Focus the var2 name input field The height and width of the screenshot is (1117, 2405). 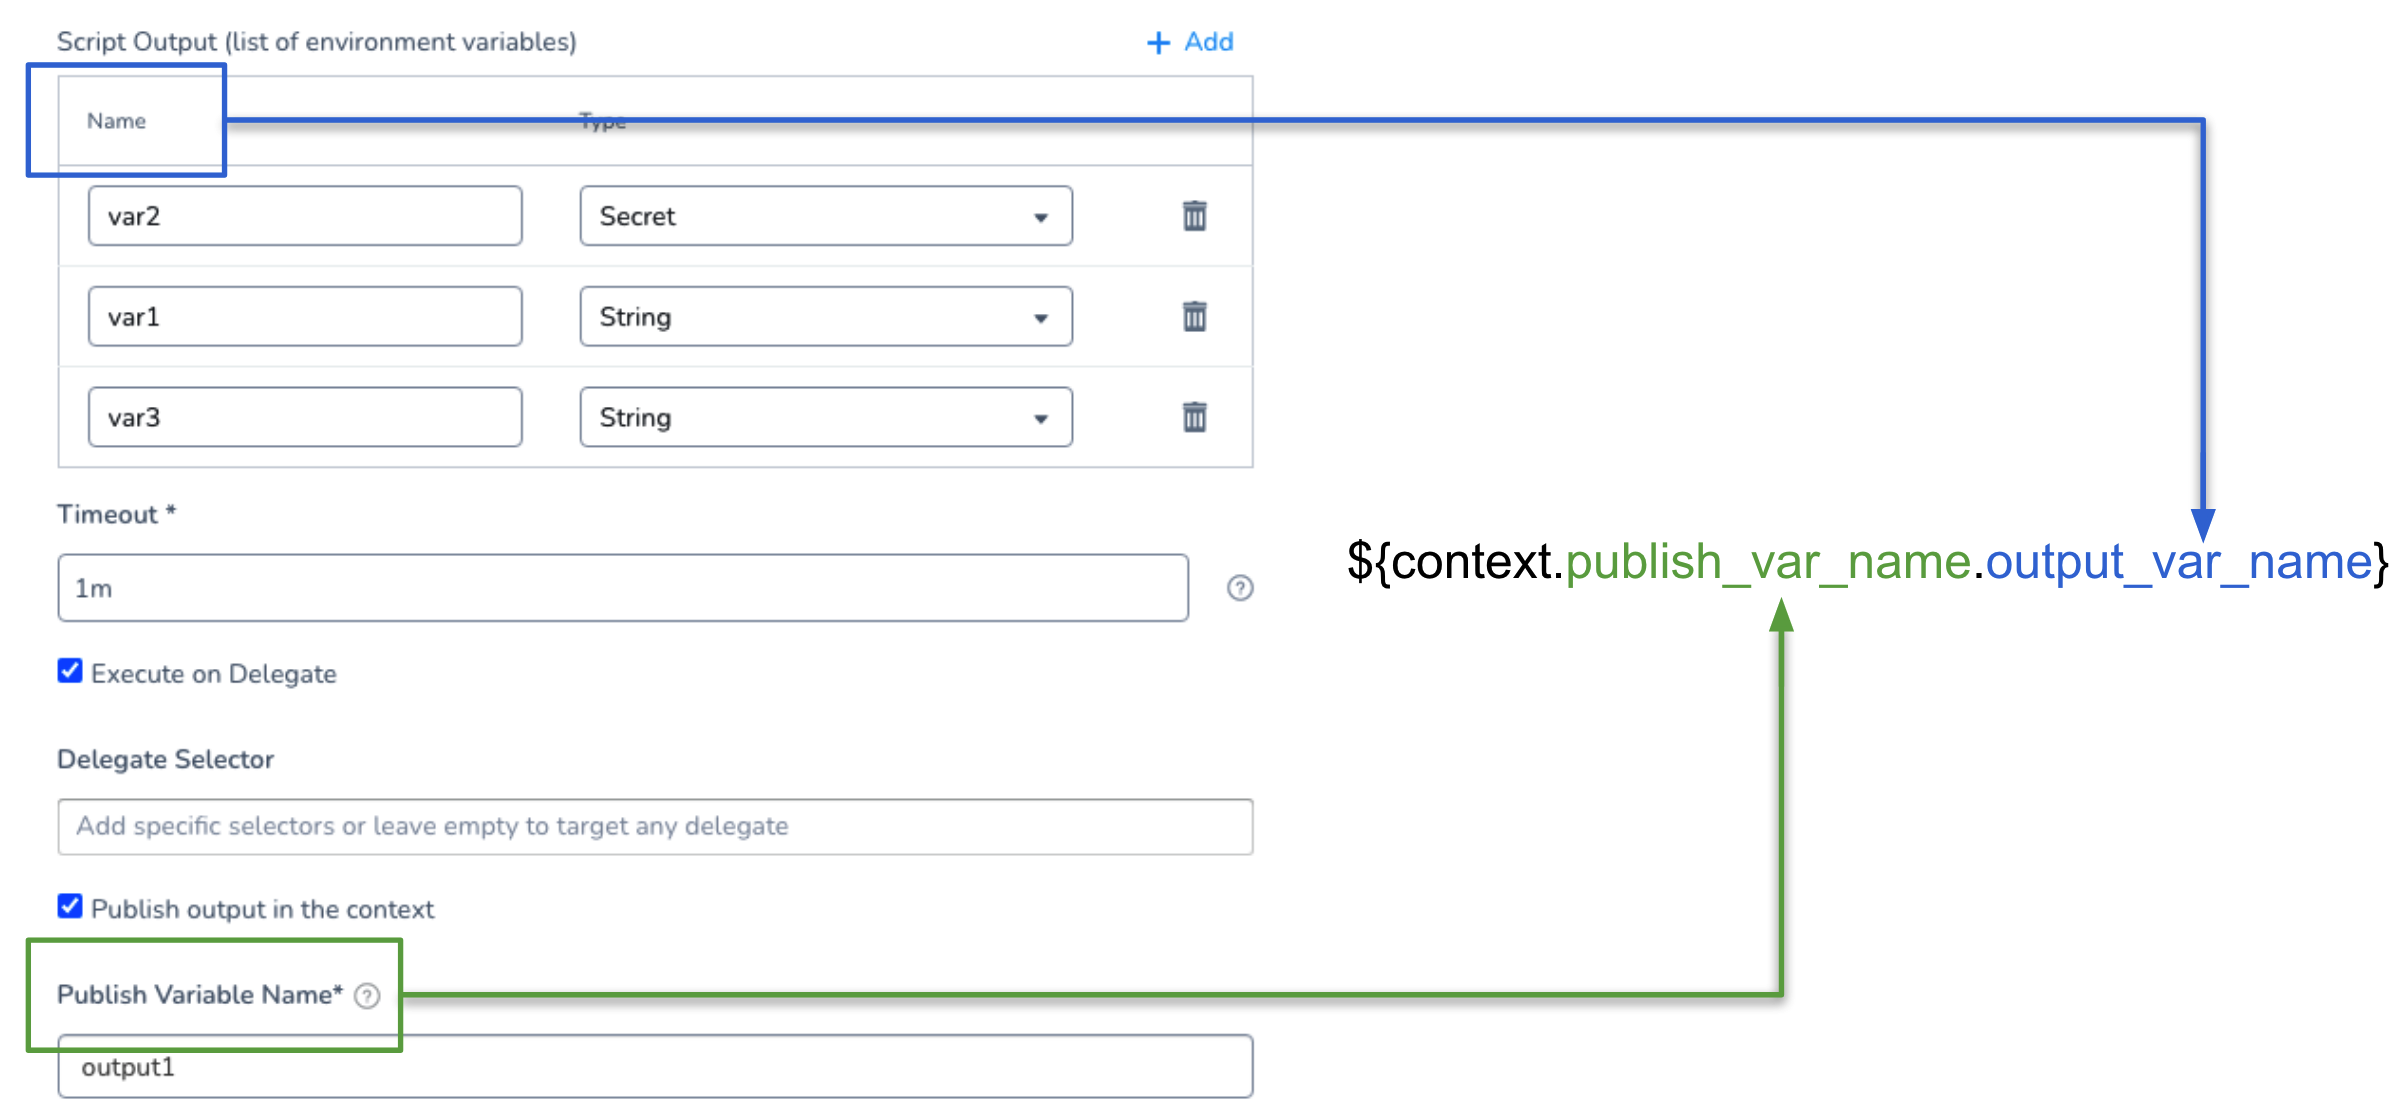point(305,216)
